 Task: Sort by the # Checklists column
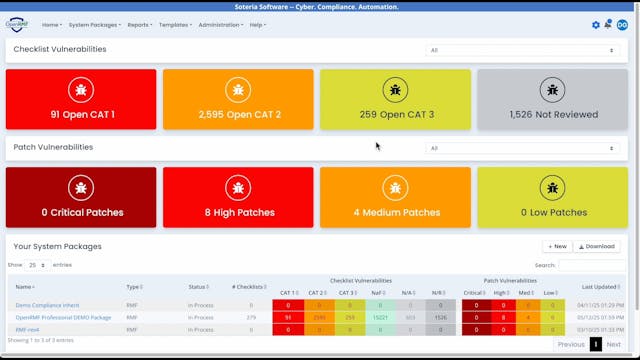[249, 287]
